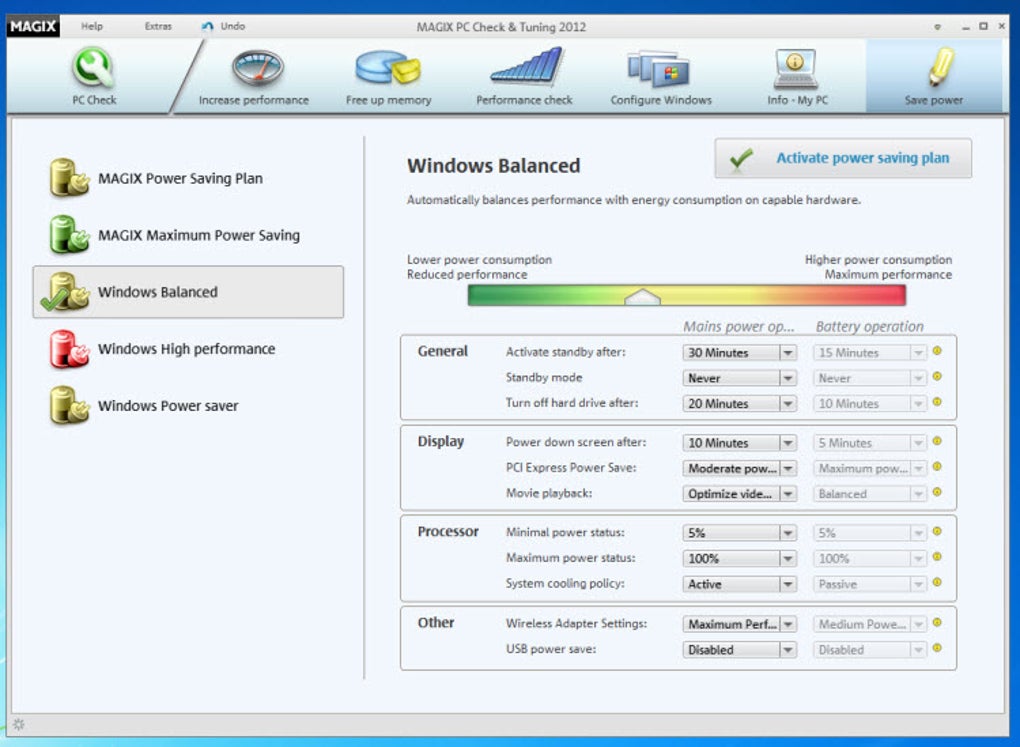Click the red Windows High performance battery icon
Image resolution: width=1020 pixels, height=747 pixels.
tap(68, 349)
